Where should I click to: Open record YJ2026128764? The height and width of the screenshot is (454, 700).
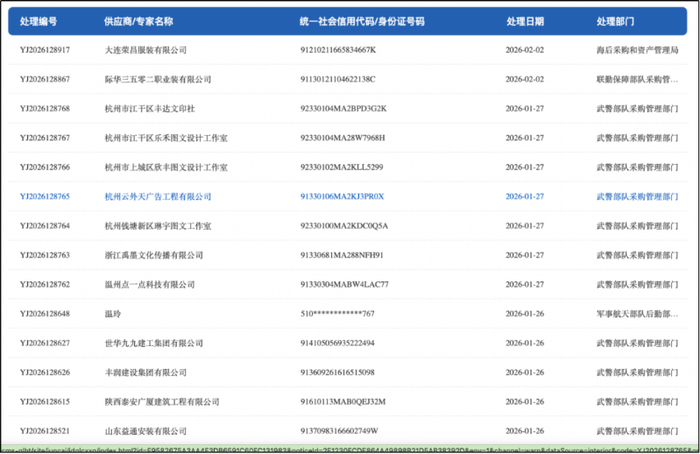[45, 226]
